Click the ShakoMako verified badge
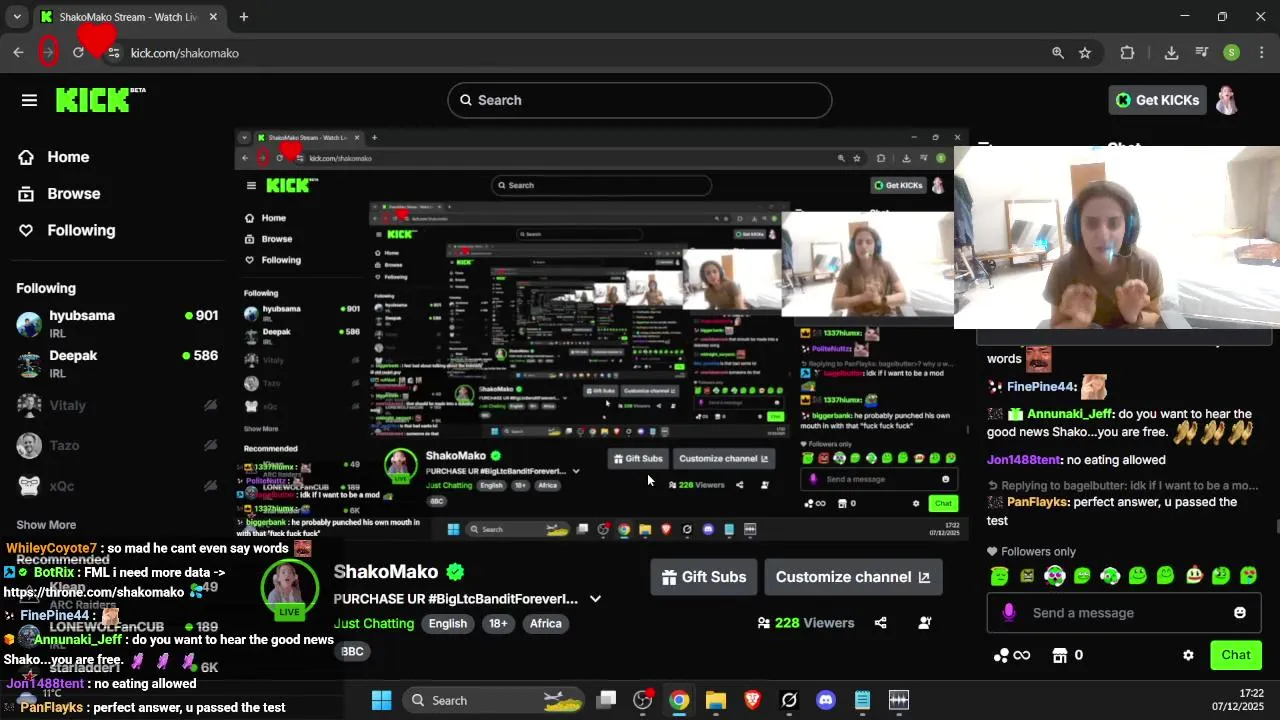This screenshot has width=1280, height=720. (455, 572)
